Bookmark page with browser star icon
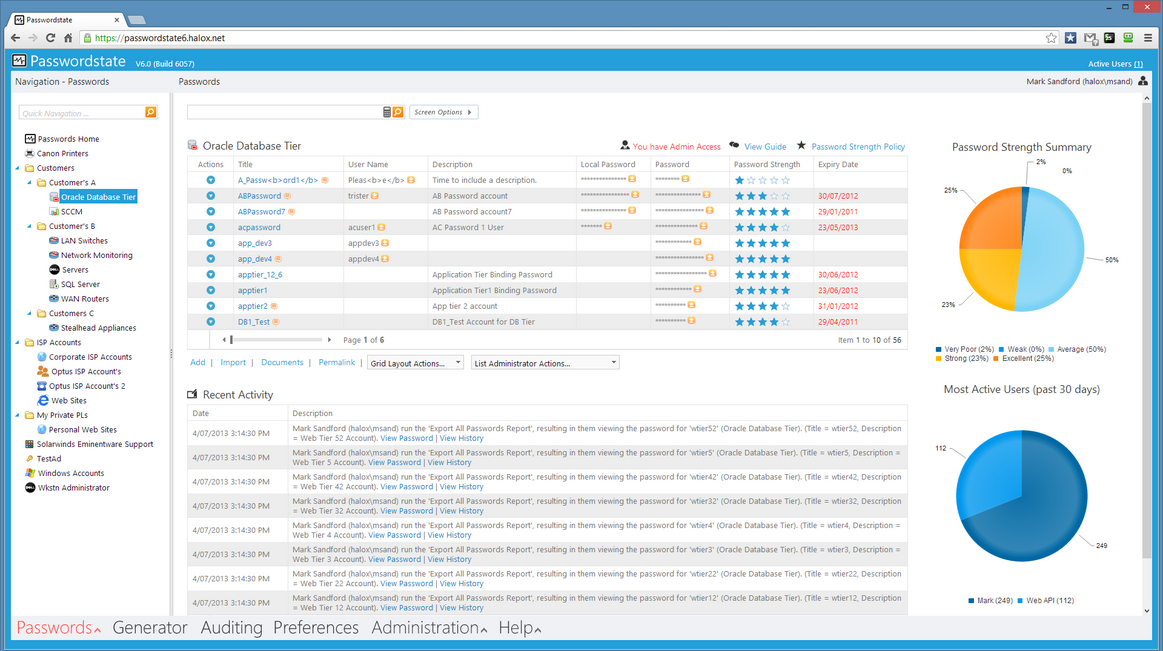 click(x=1051, y=38)
